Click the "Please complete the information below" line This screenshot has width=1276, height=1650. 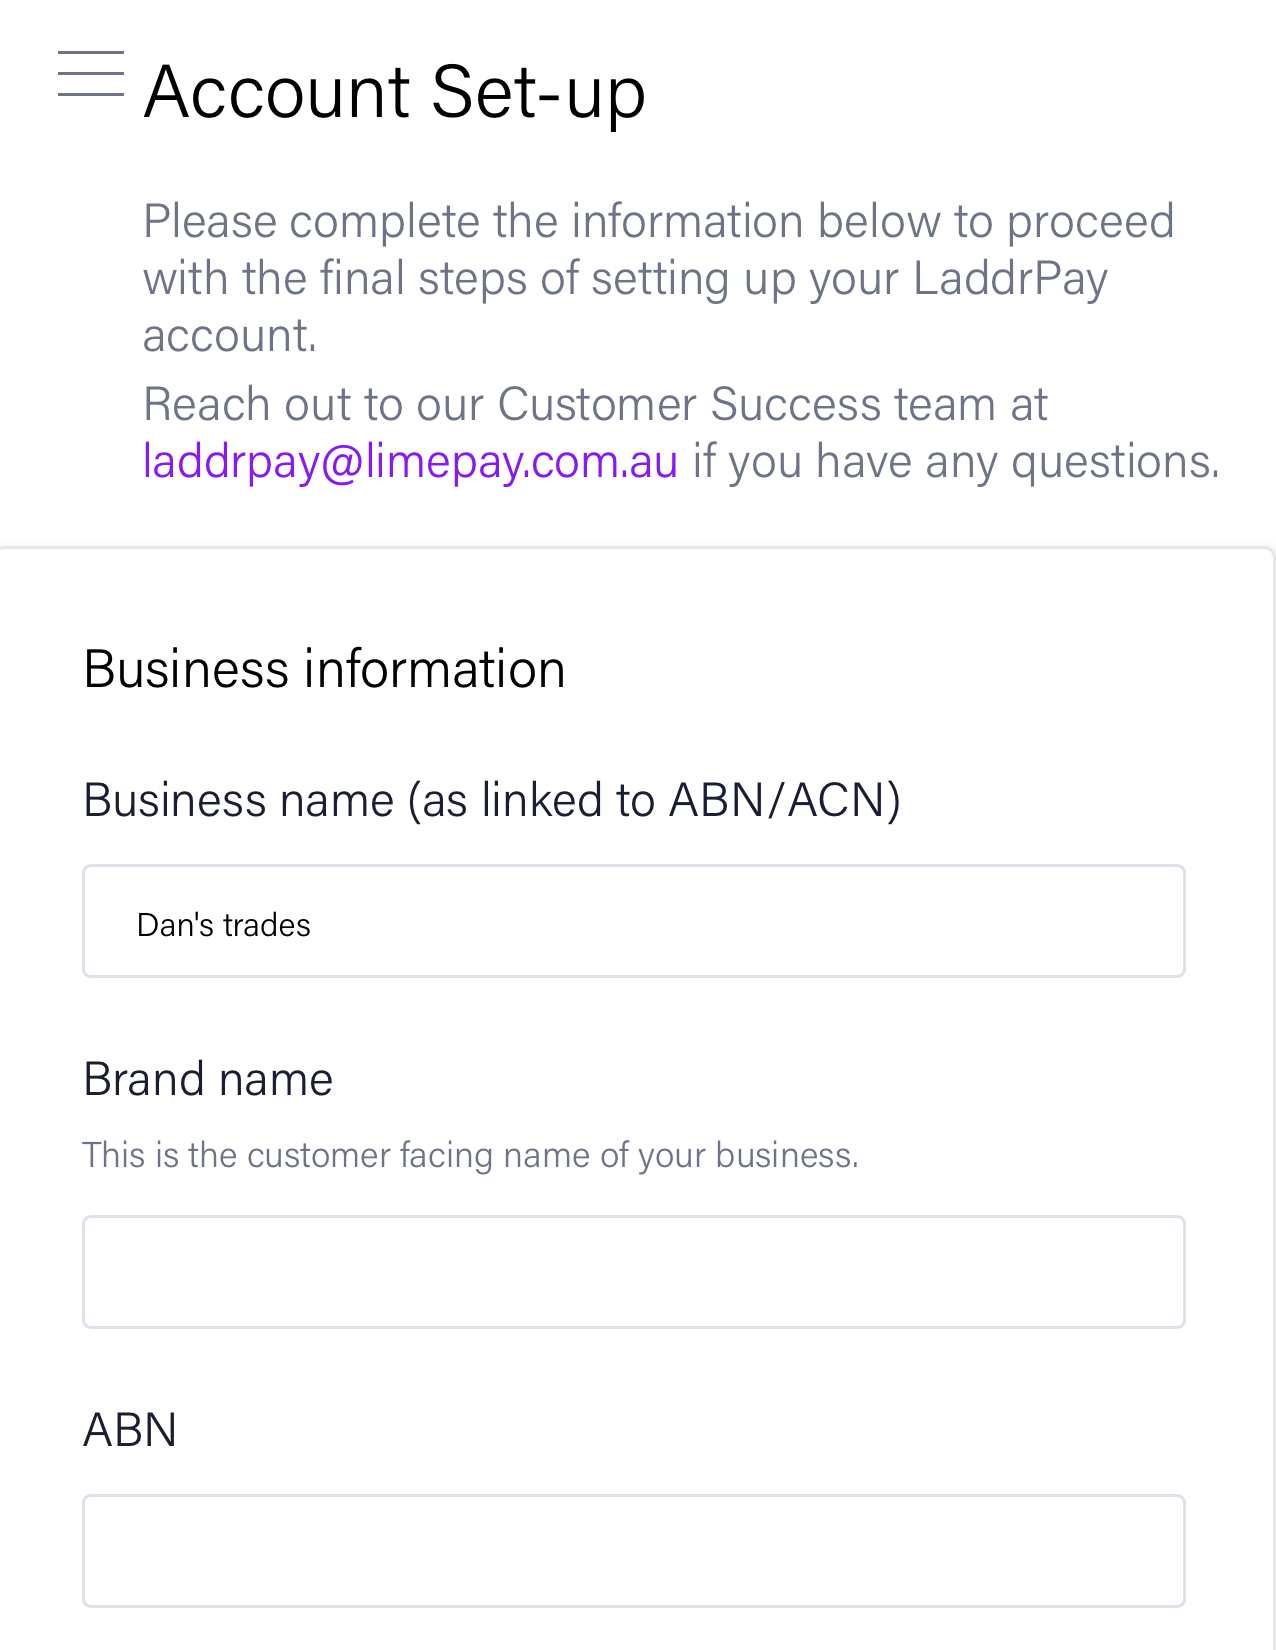tap(658, 221)
